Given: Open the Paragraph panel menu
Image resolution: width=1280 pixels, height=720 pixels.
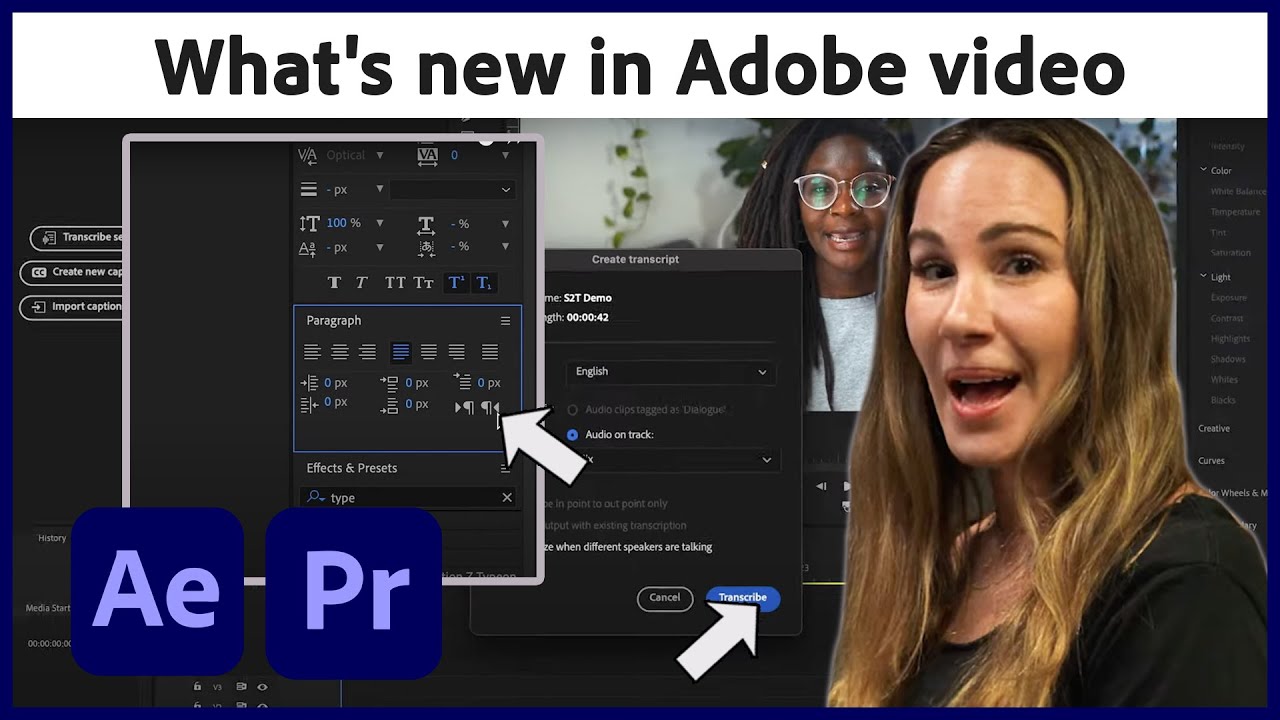Looking at the screenshot, I should tap(505, 321).
